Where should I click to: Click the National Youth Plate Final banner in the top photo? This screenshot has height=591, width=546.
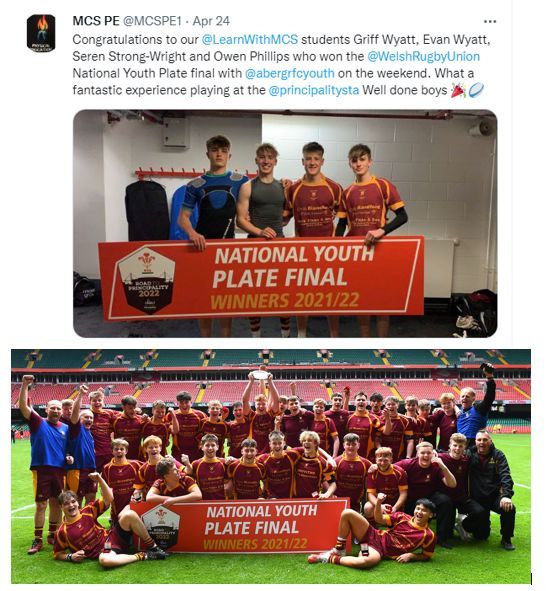261,278
